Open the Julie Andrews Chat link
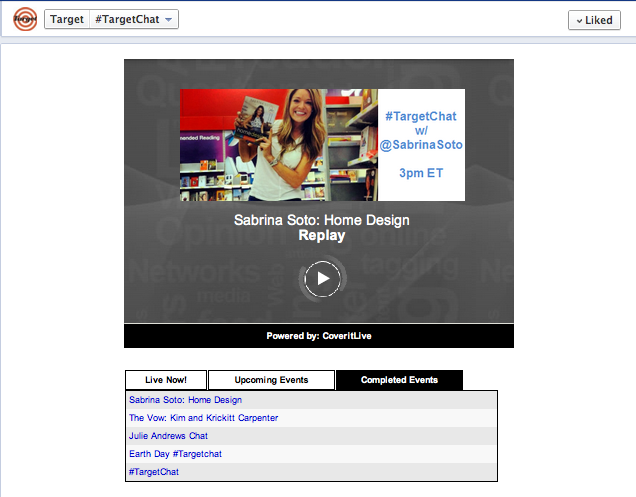The width and height of the screenshot is (636, 497). 168,436
